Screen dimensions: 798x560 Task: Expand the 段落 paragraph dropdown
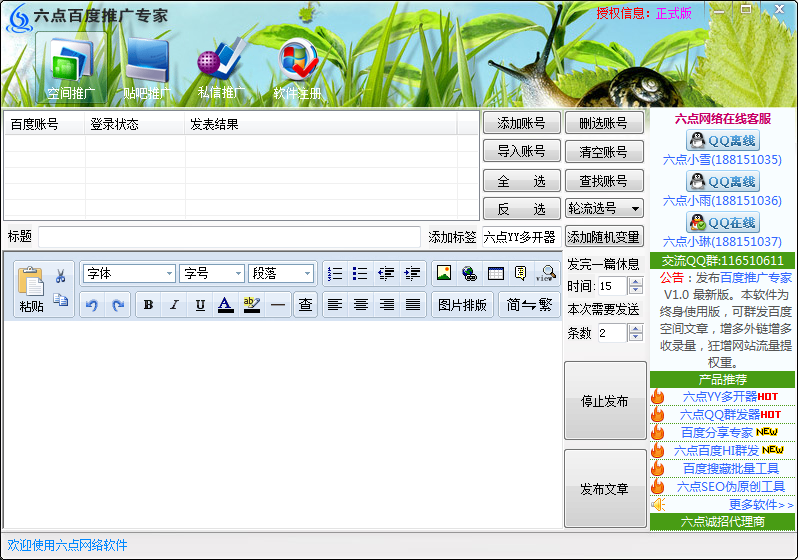point(281,273)
